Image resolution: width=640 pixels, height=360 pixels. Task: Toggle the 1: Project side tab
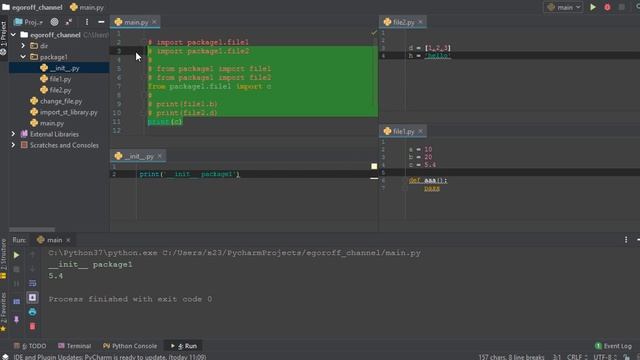(3, 38)
